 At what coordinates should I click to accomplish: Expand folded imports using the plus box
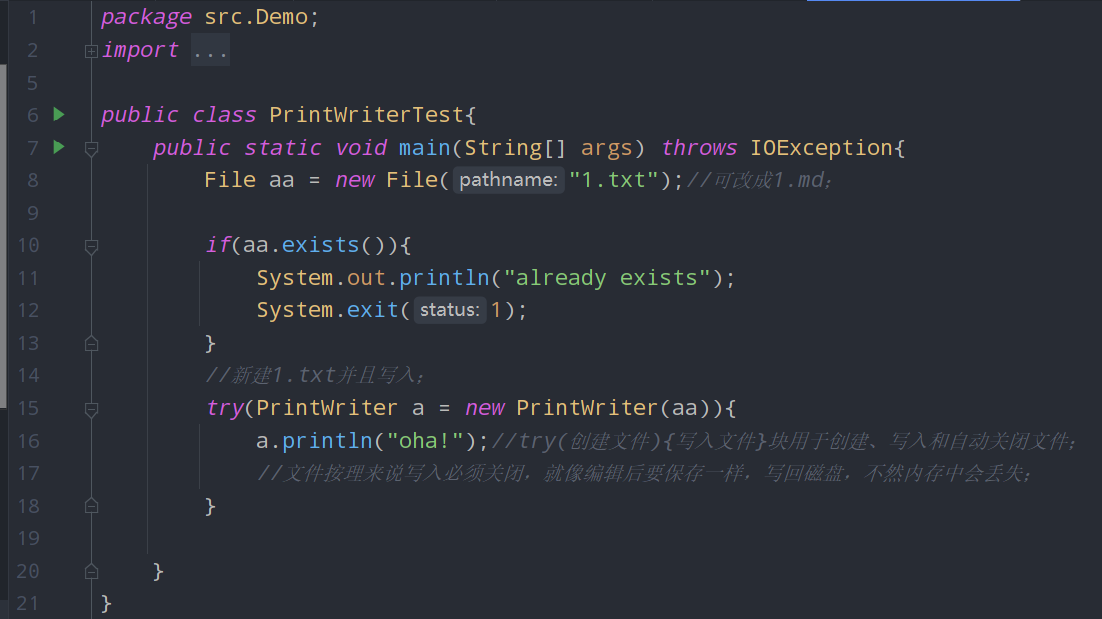(x=91, y=49)
